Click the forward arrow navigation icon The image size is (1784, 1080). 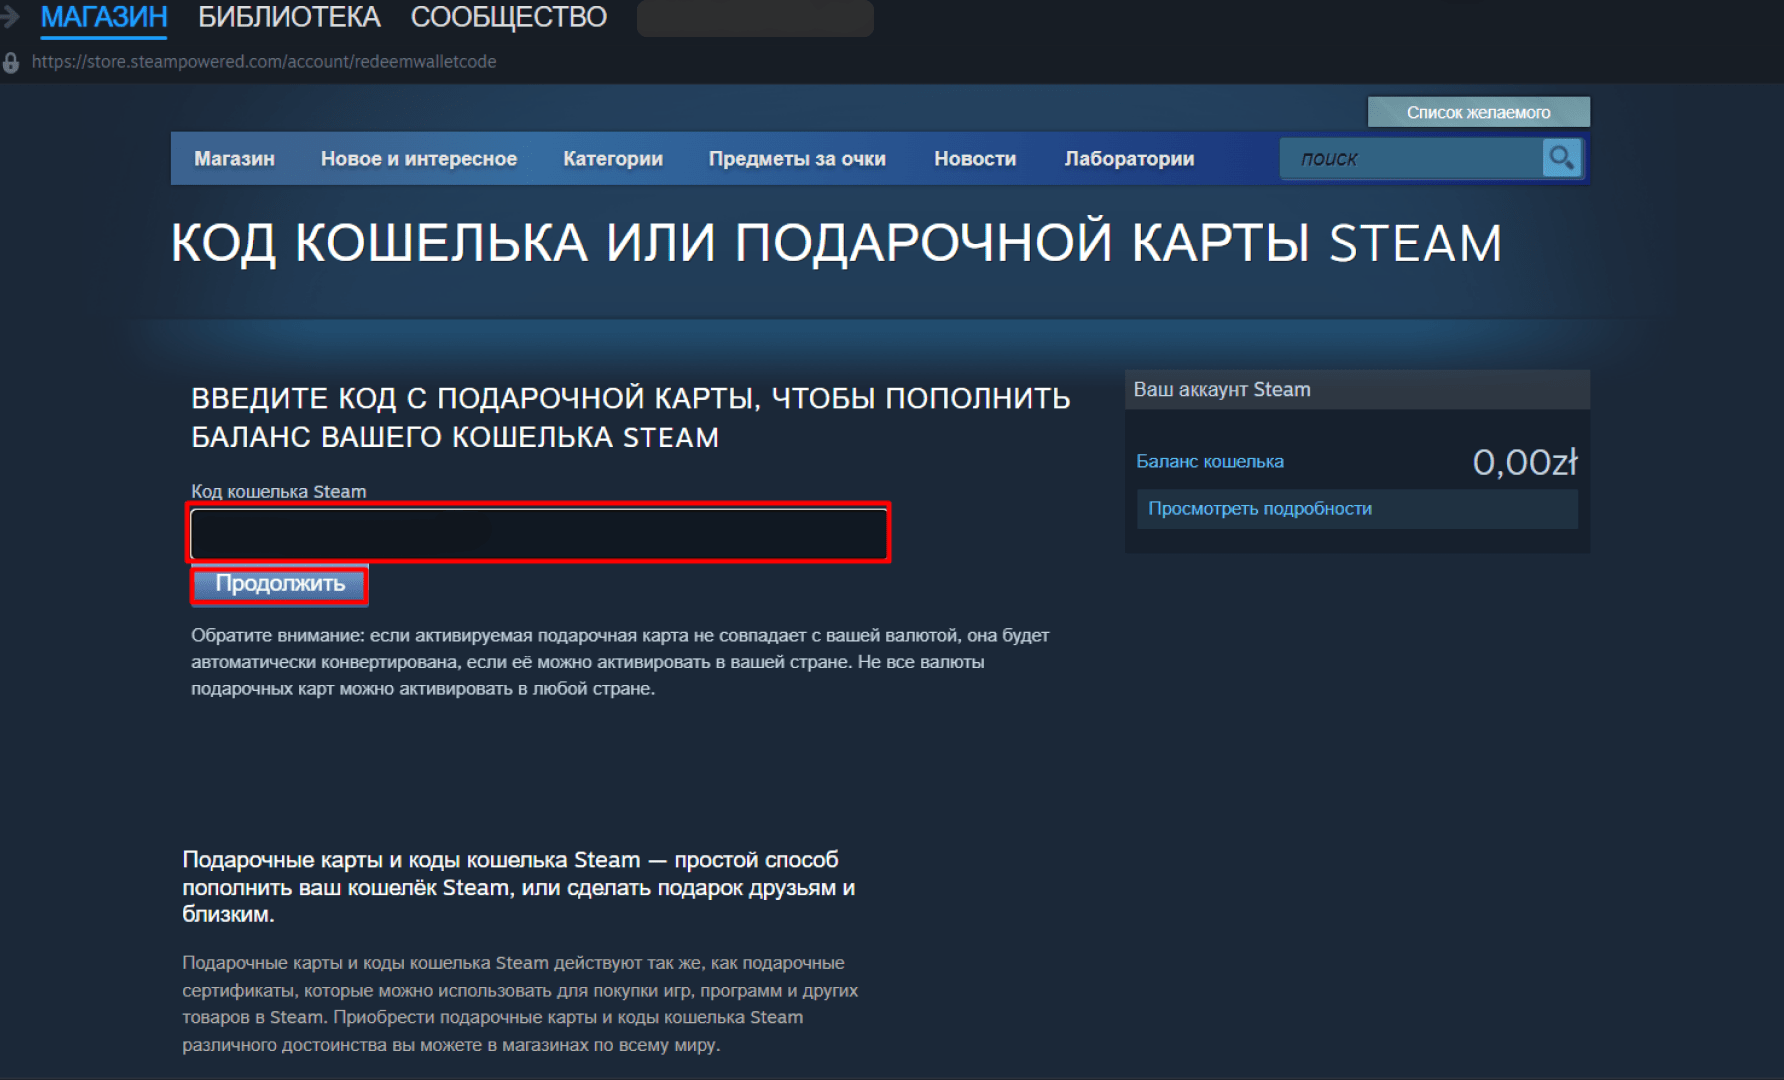(9, 16)
